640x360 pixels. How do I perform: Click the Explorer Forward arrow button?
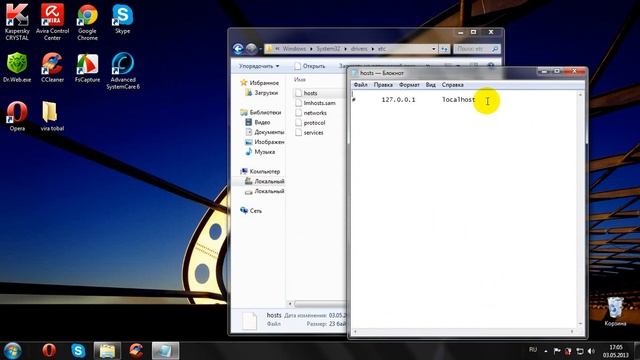[251, 49]
